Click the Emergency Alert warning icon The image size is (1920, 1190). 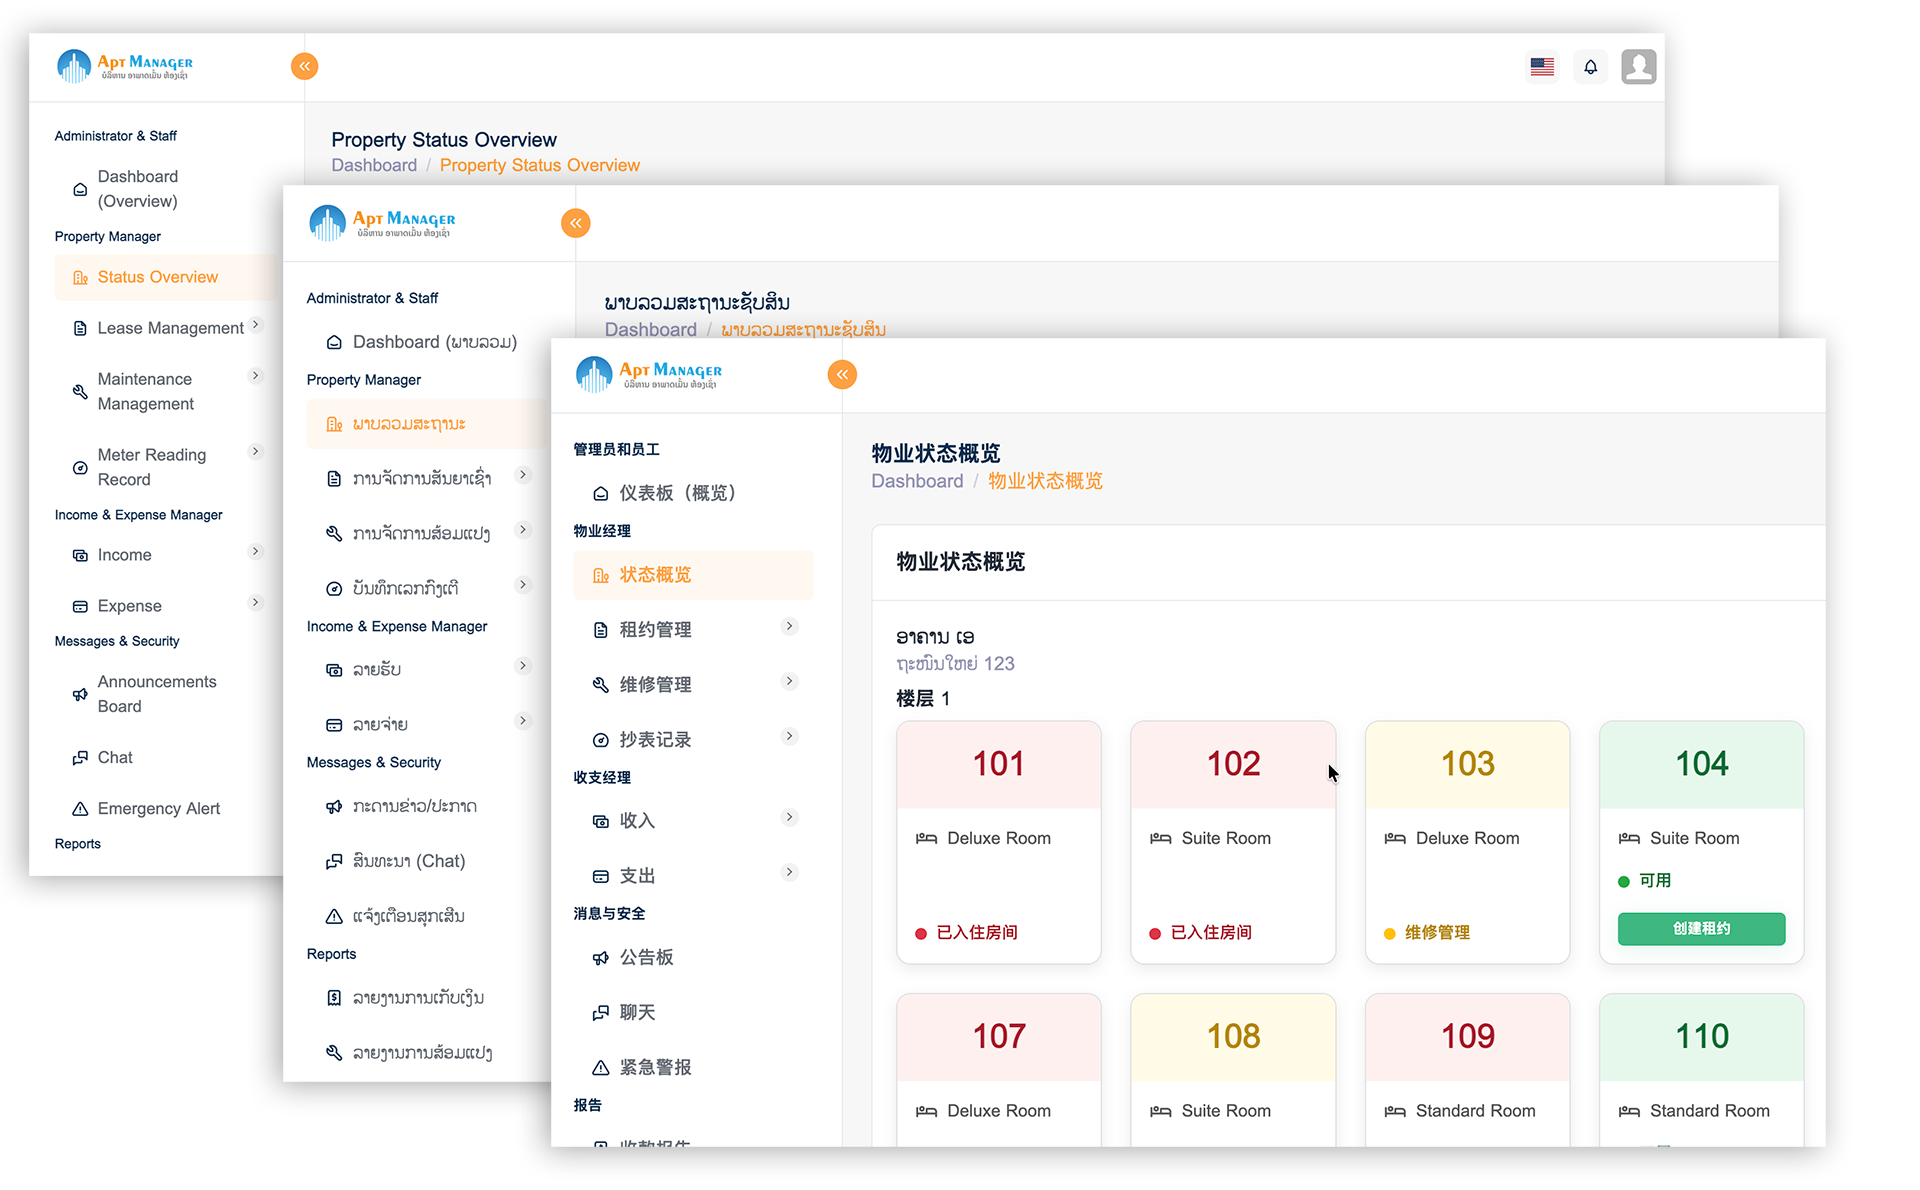[79, 808]
